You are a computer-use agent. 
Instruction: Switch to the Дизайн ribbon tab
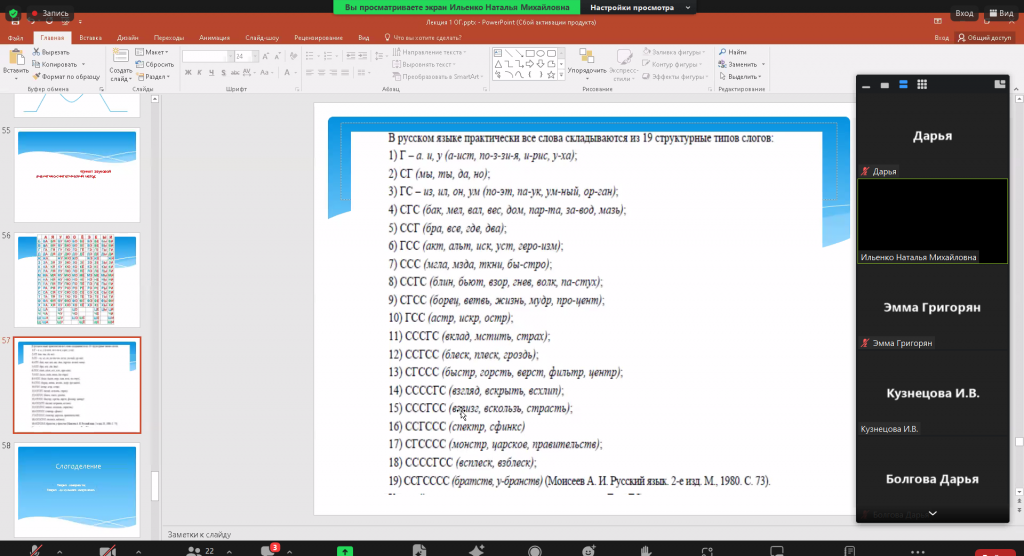[x=127, y=38]
